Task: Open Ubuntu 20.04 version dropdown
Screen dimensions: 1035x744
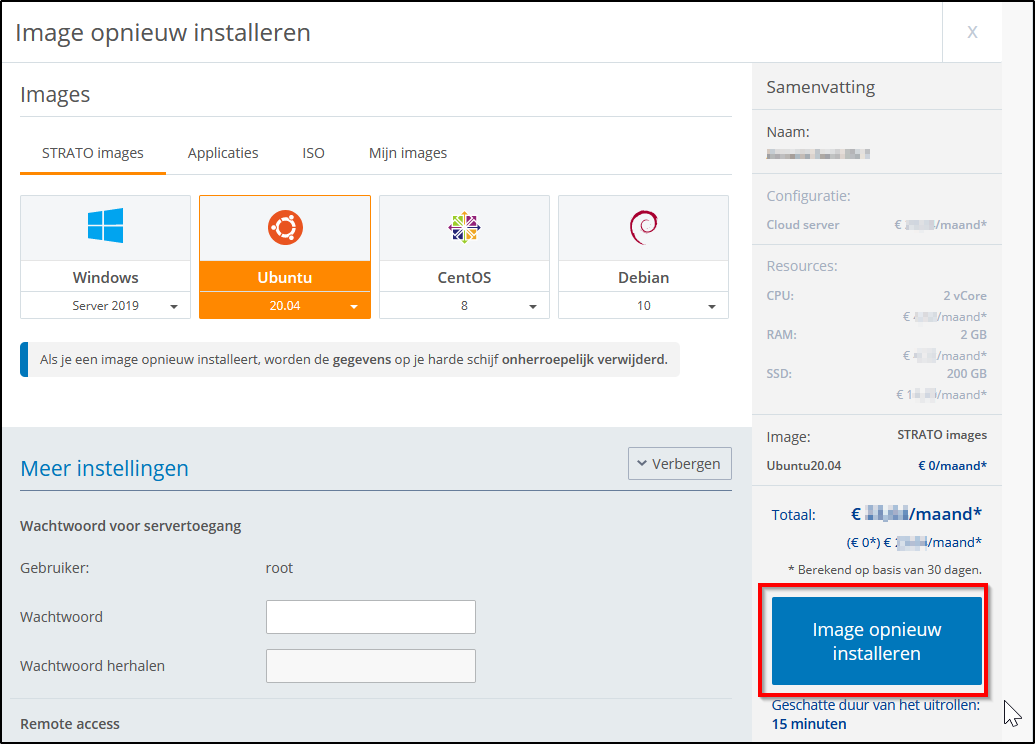Action: coord(285,306)
